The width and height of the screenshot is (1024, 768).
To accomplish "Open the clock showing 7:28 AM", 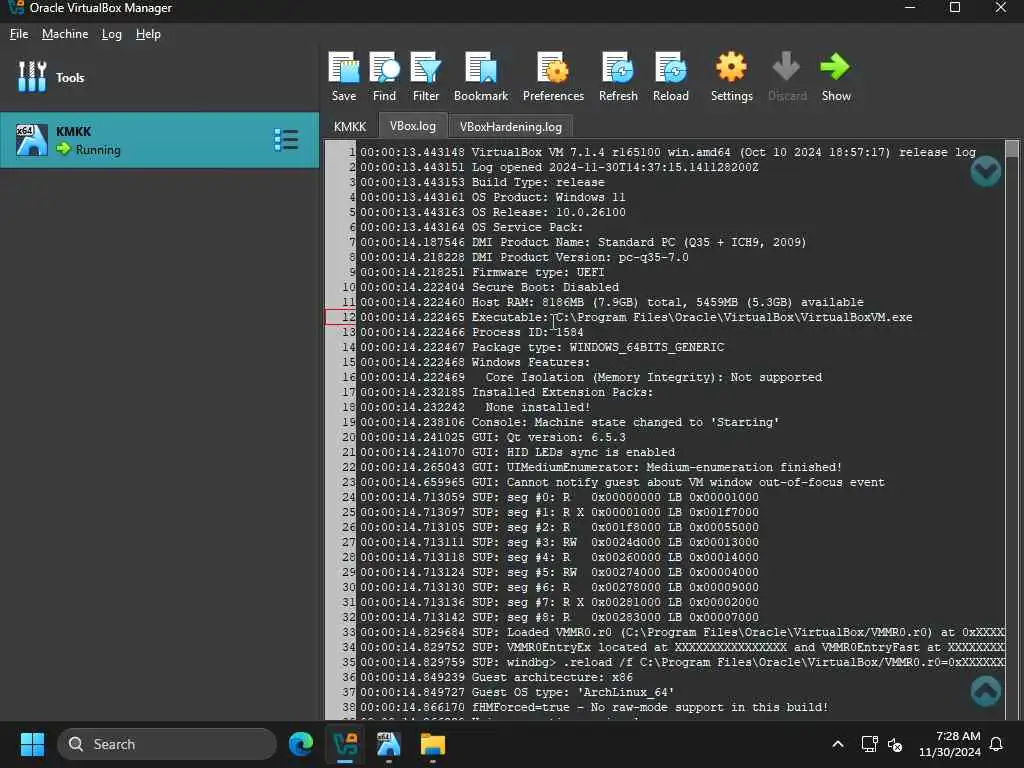I will pyautogui.click(x=950, y=744).
